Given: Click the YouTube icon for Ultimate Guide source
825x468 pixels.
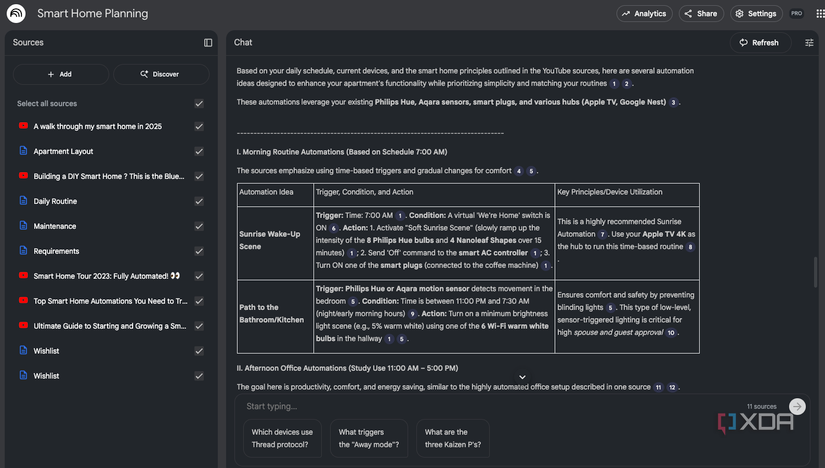Looking at the screenshot, I should tap(23, 325).
